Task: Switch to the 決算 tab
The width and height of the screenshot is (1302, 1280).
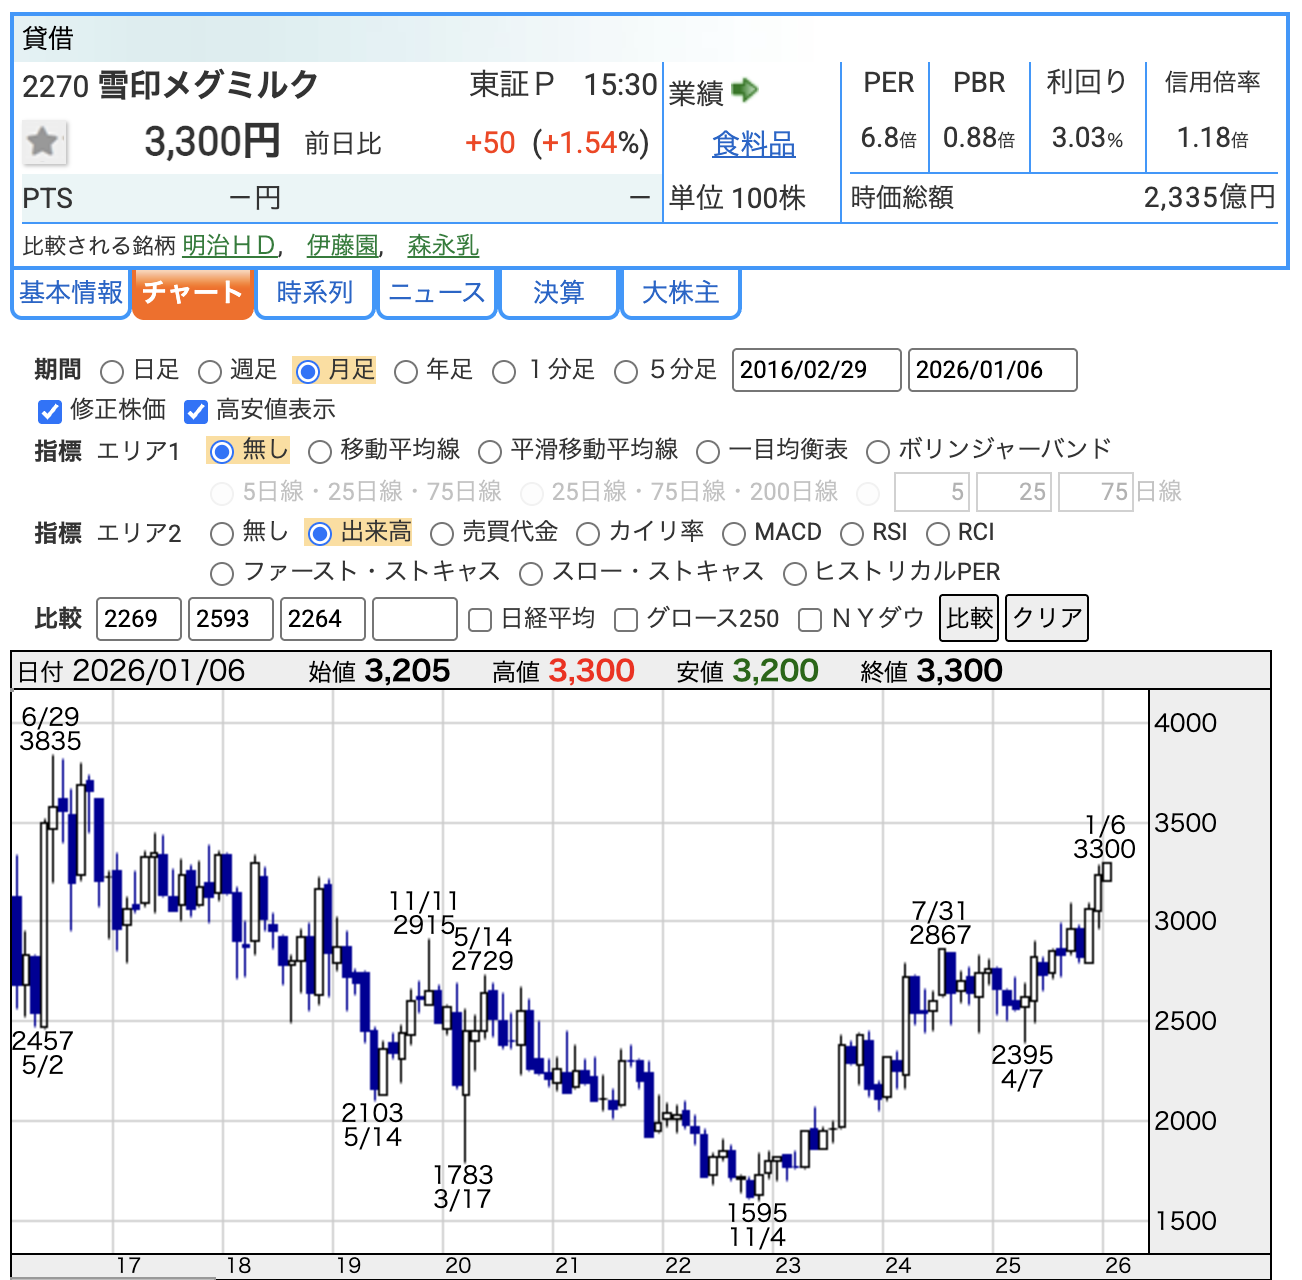Action: pyautogui.click(x=558, y=293)
